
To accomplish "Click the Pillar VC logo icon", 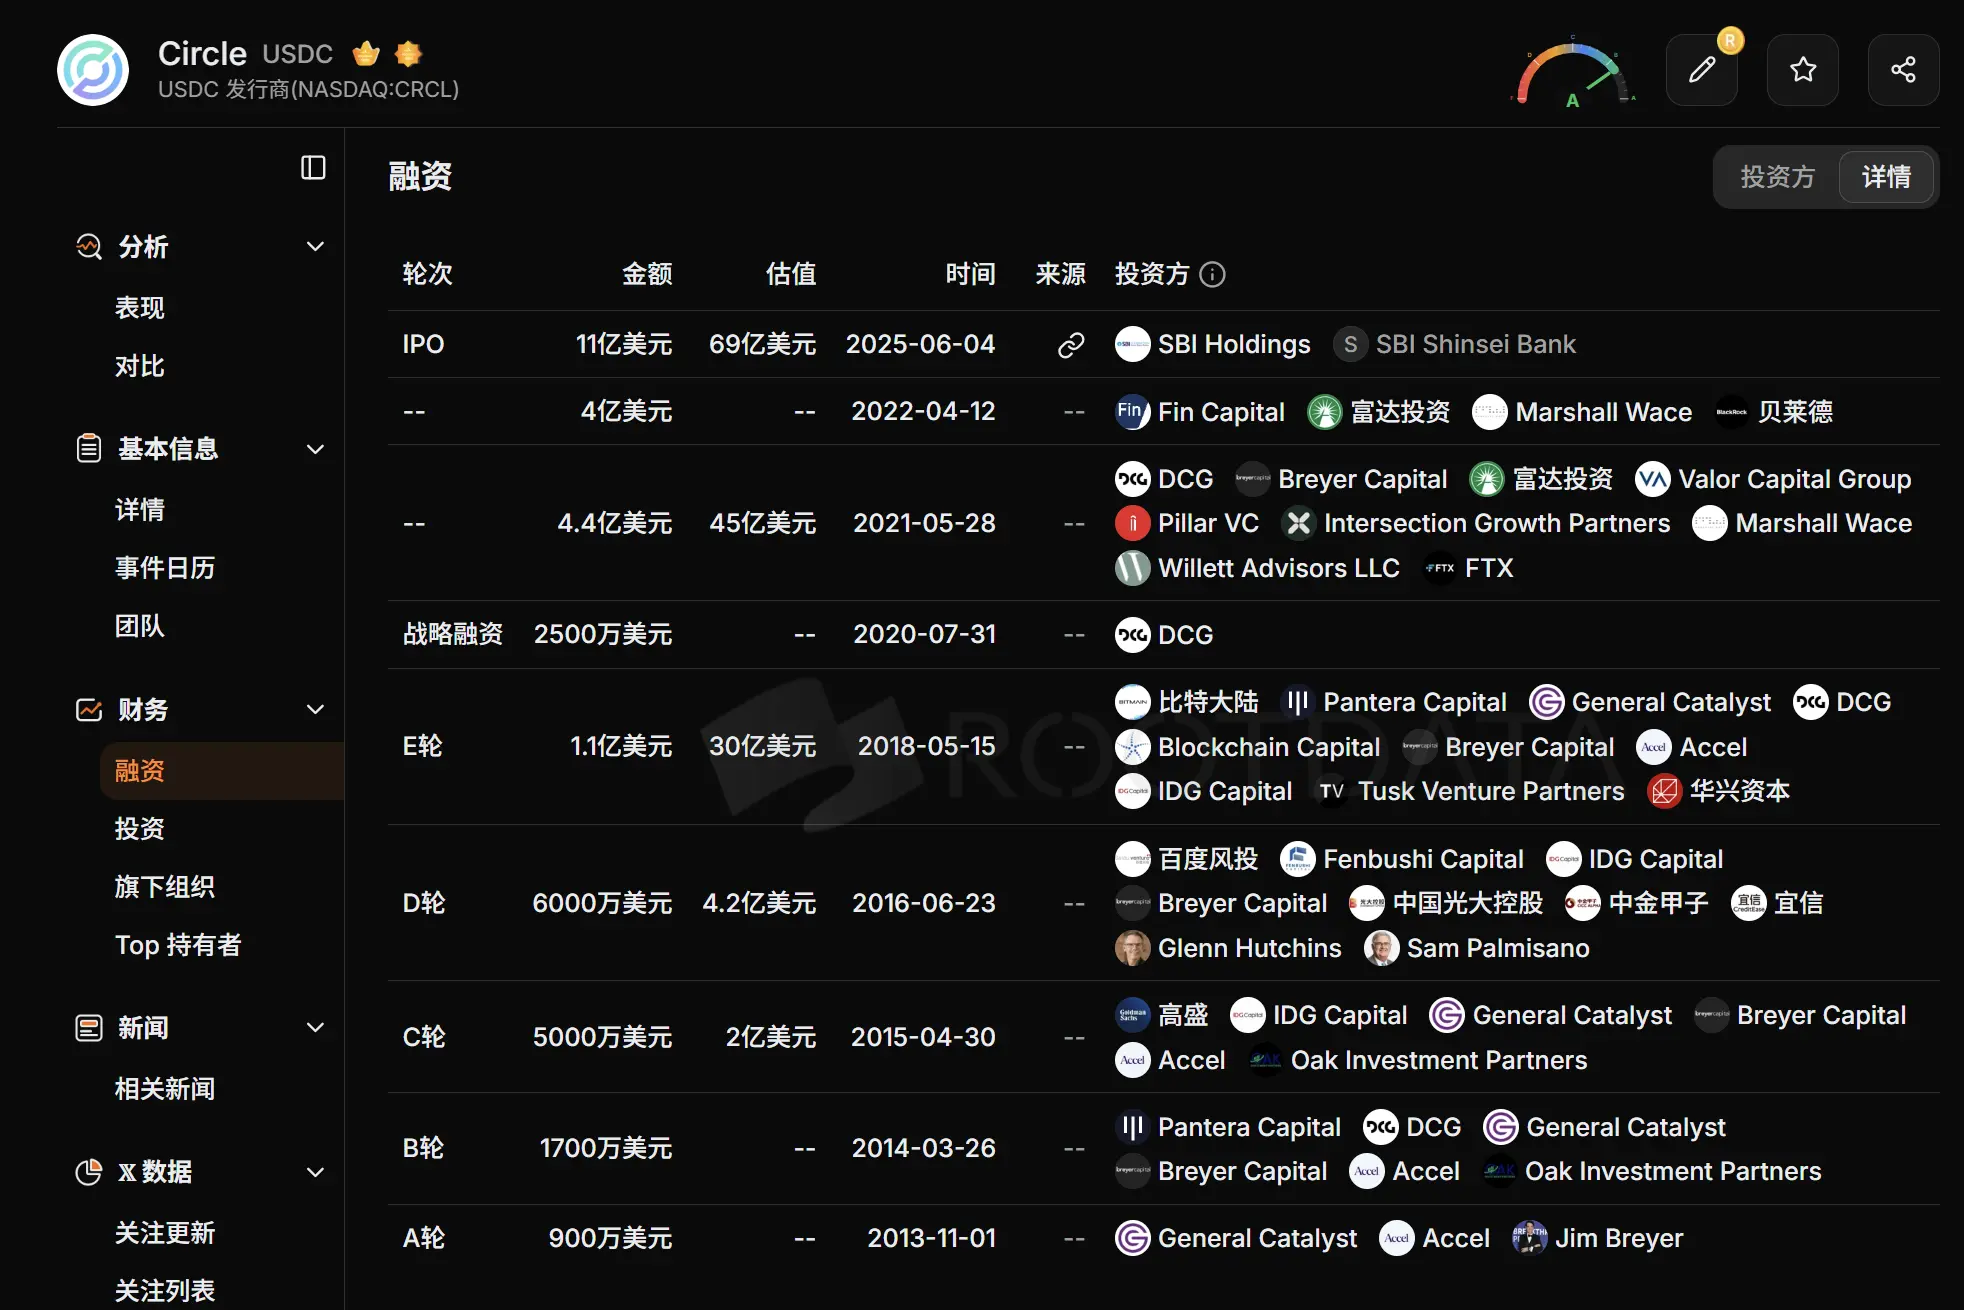I will pyautogui.click(x=1132, y=523).
